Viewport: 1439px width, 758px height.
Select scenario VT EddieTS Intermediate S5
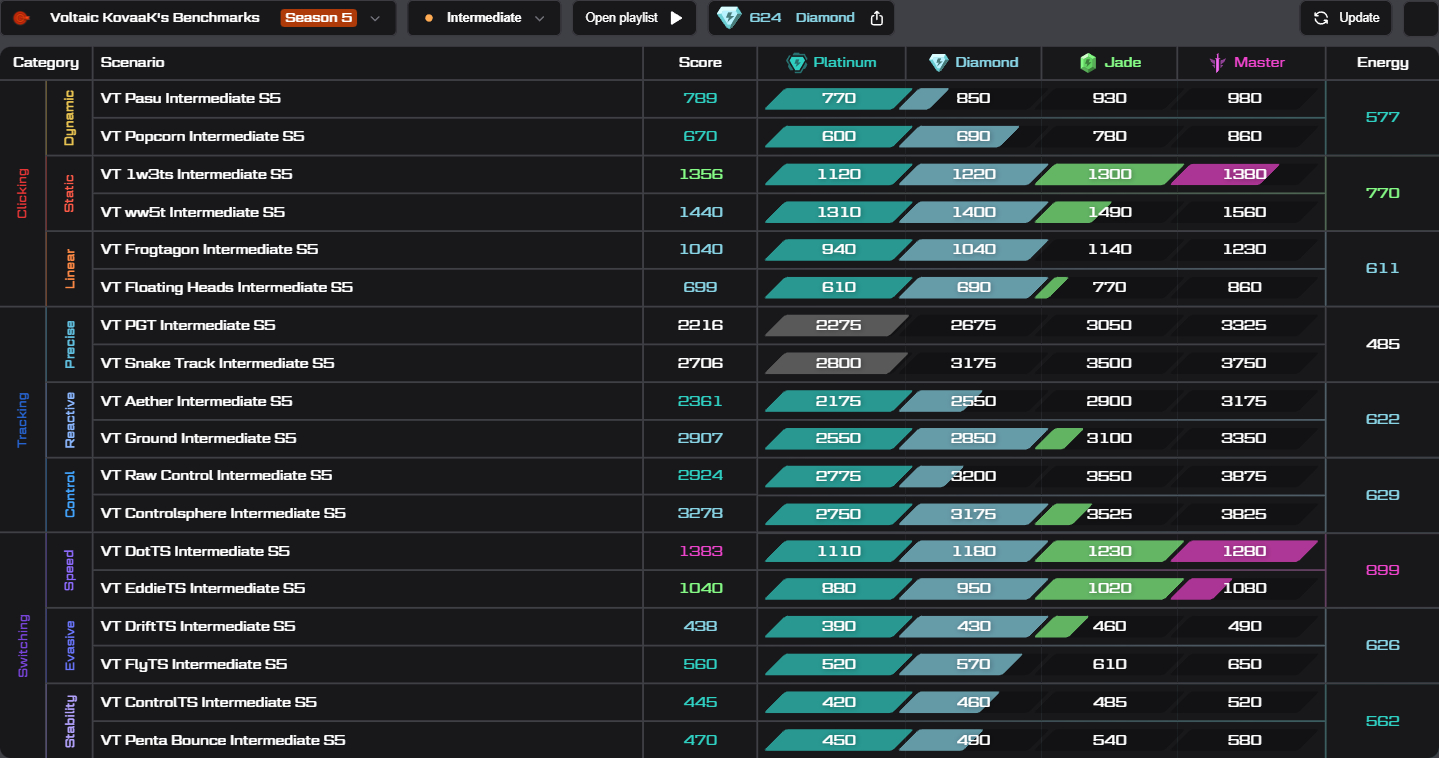pyautogui.click(x=203, y=588)
